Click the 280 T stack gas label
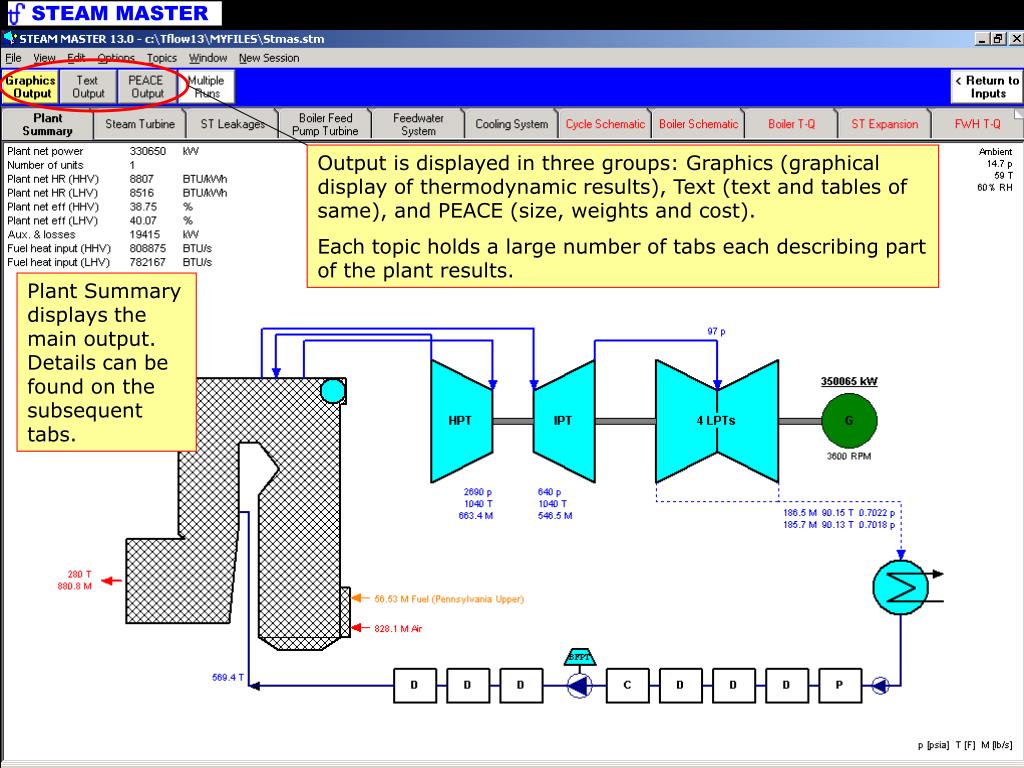 coord(79,574)
